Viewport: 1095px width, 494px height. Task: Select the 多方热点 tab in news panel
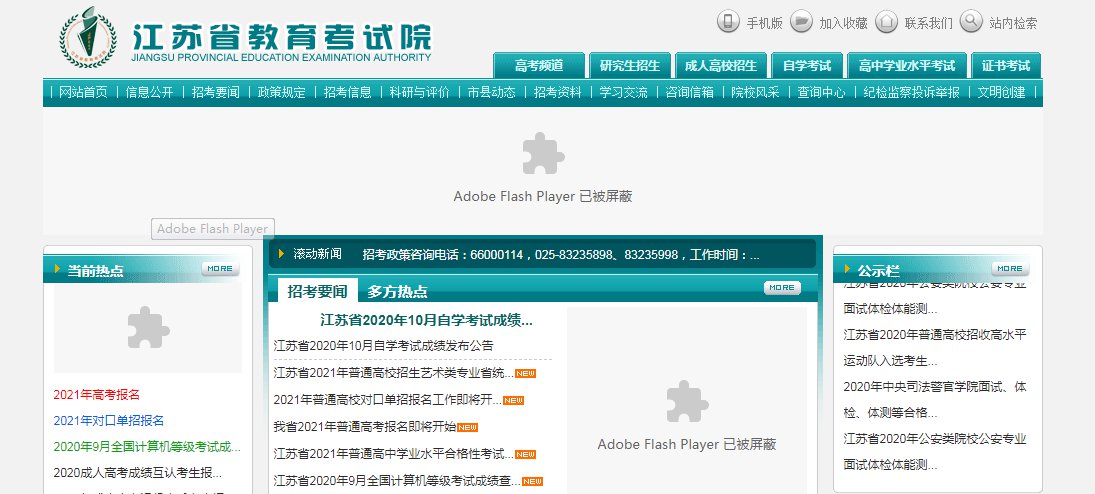click(397, 291)
